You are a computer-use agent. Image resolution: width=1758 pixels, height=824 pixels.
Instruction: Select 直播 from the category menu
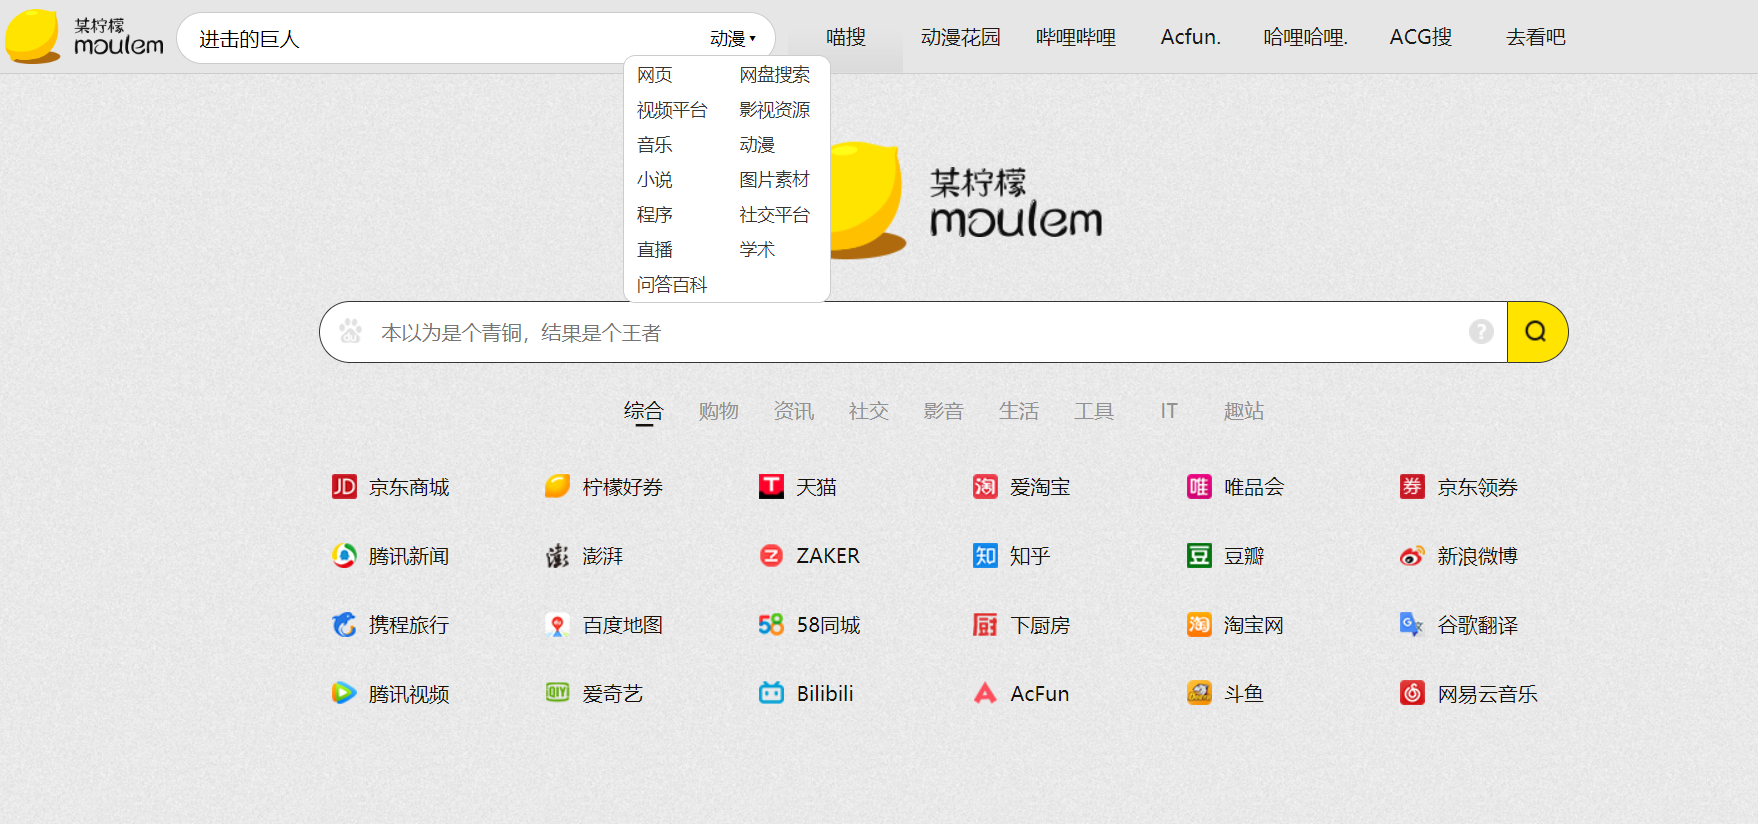[x=655, y=250]
